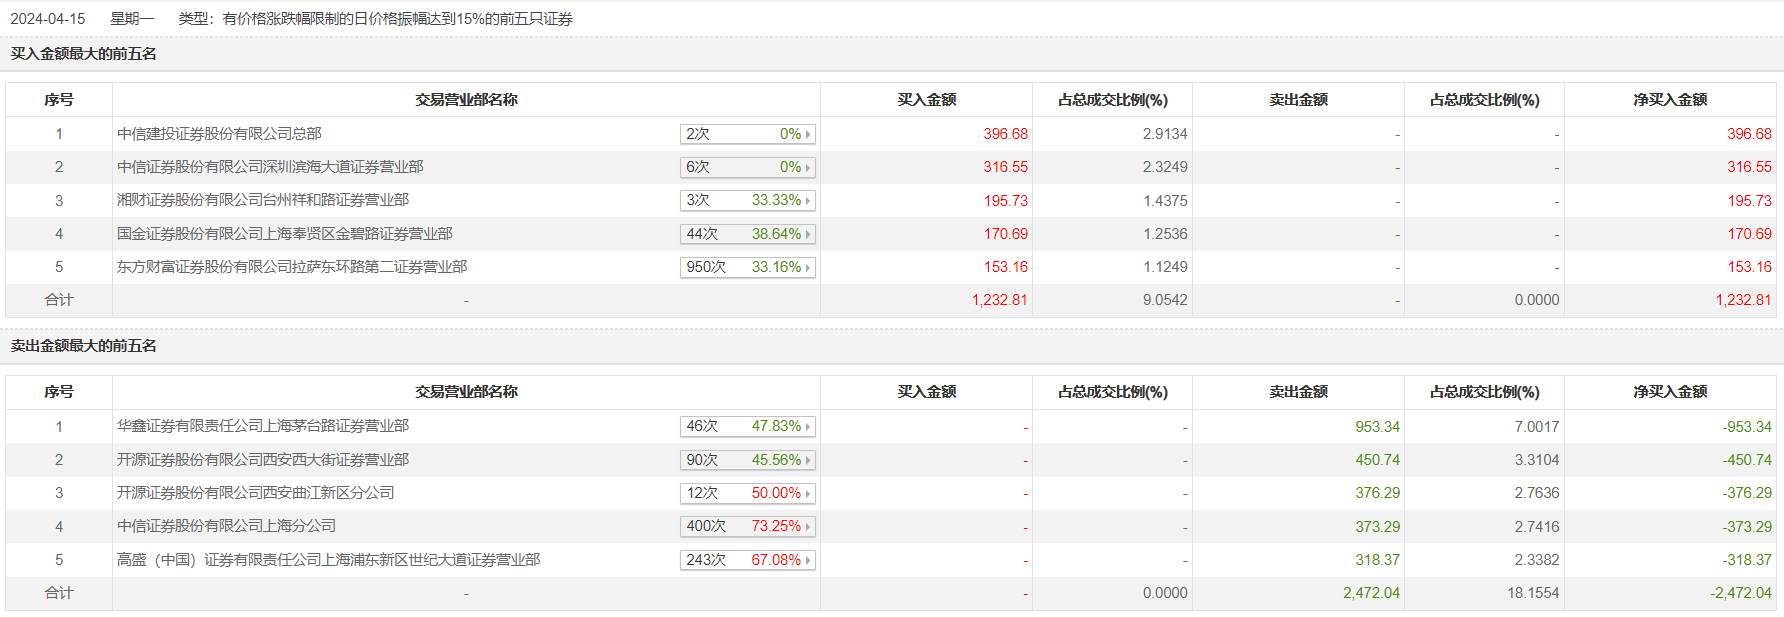The image size is (1784, 617).
Task: Expand the 2次 listing stats box
Action: (747, 134)
